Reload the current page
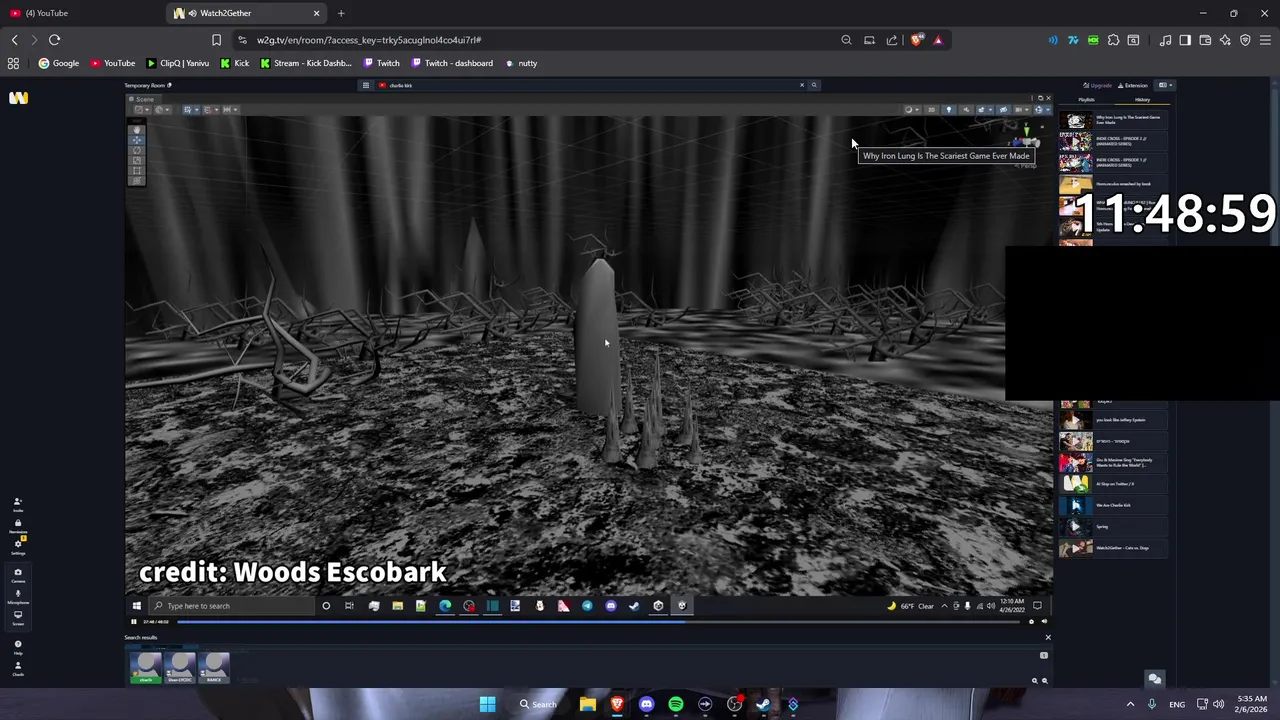1280x720 pixels. click(54, 40)
